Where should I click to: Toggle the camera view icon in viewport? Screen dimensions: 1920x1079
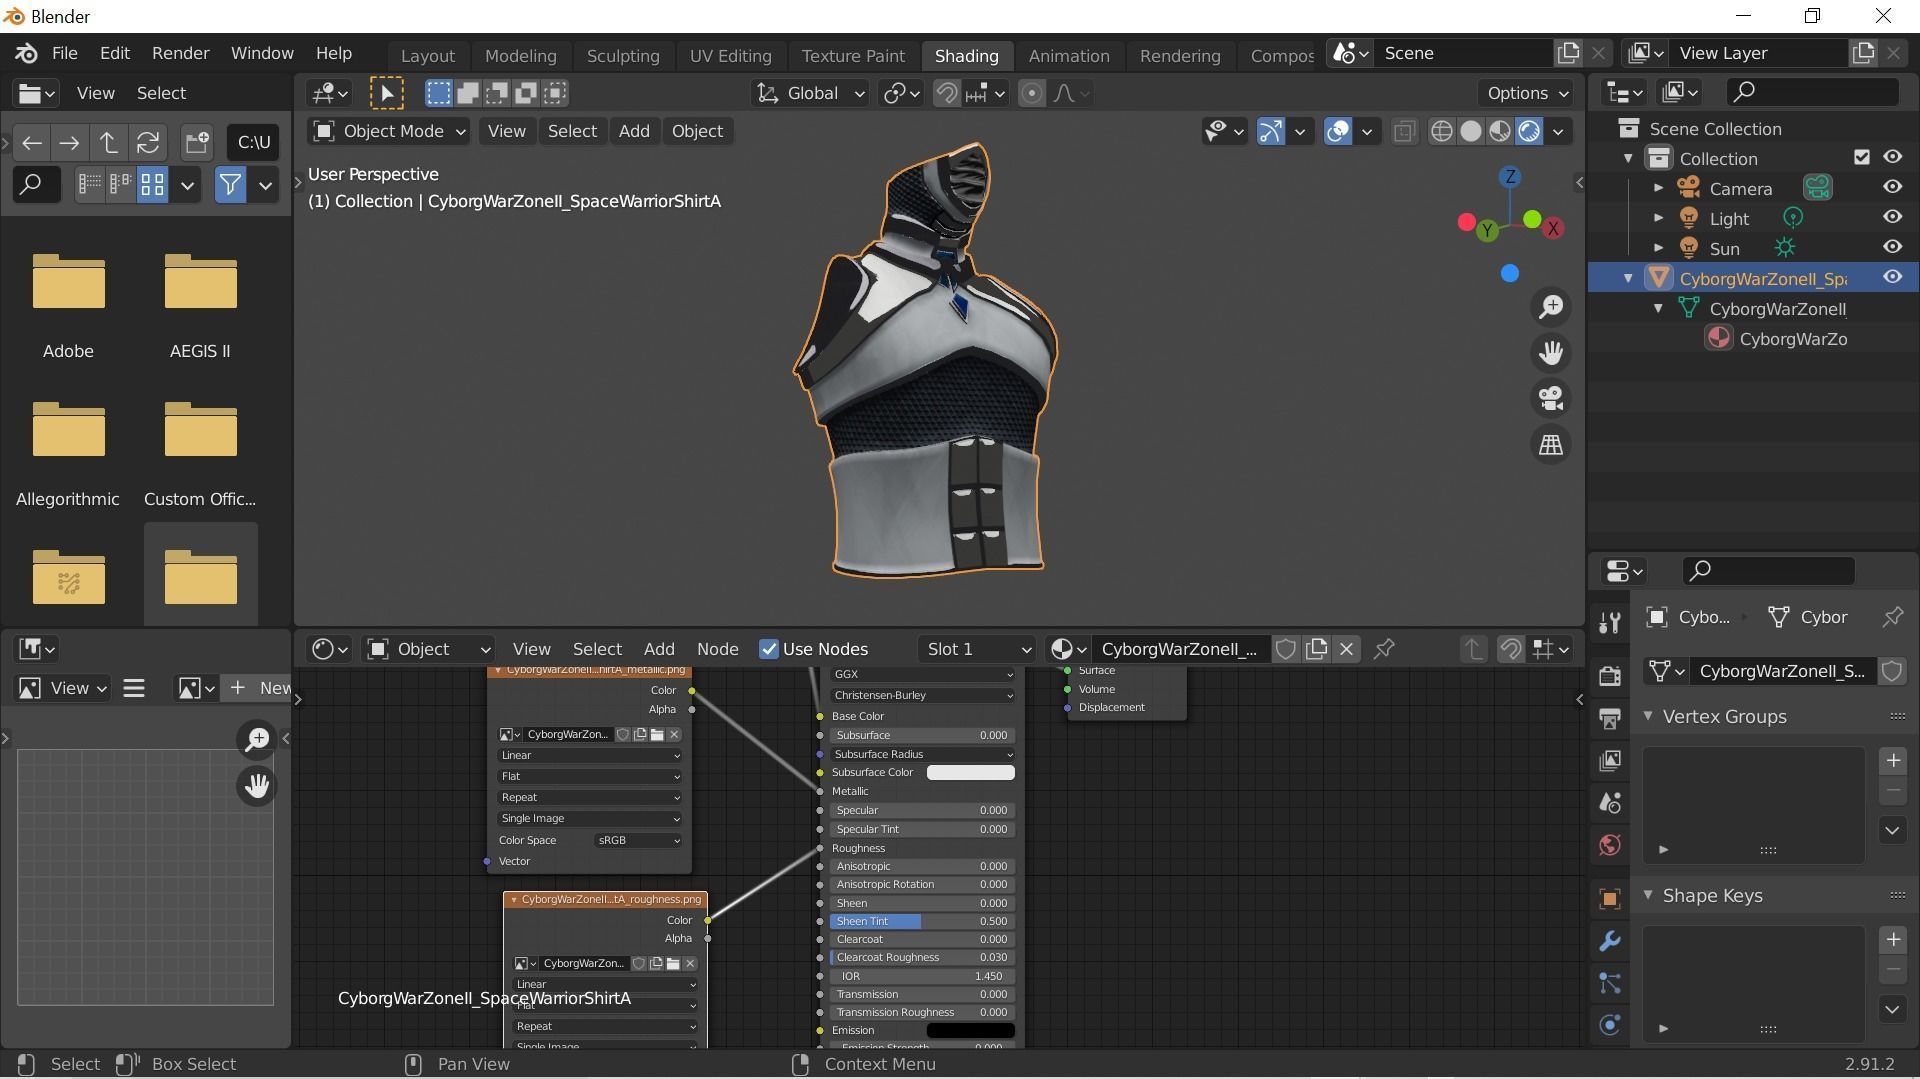[x=1551, y=399]
